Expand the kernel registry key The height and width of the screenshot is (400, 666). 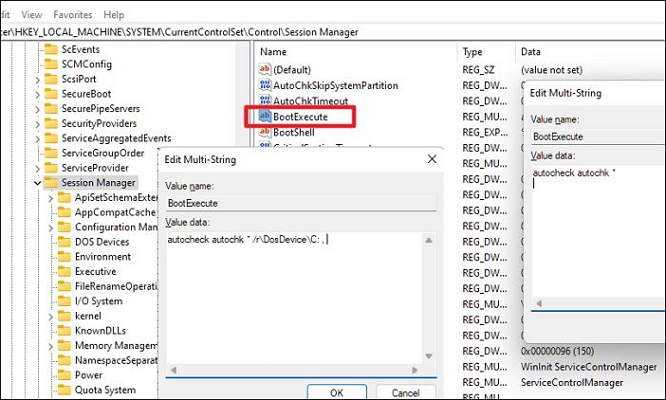click(x=52, y=316)
